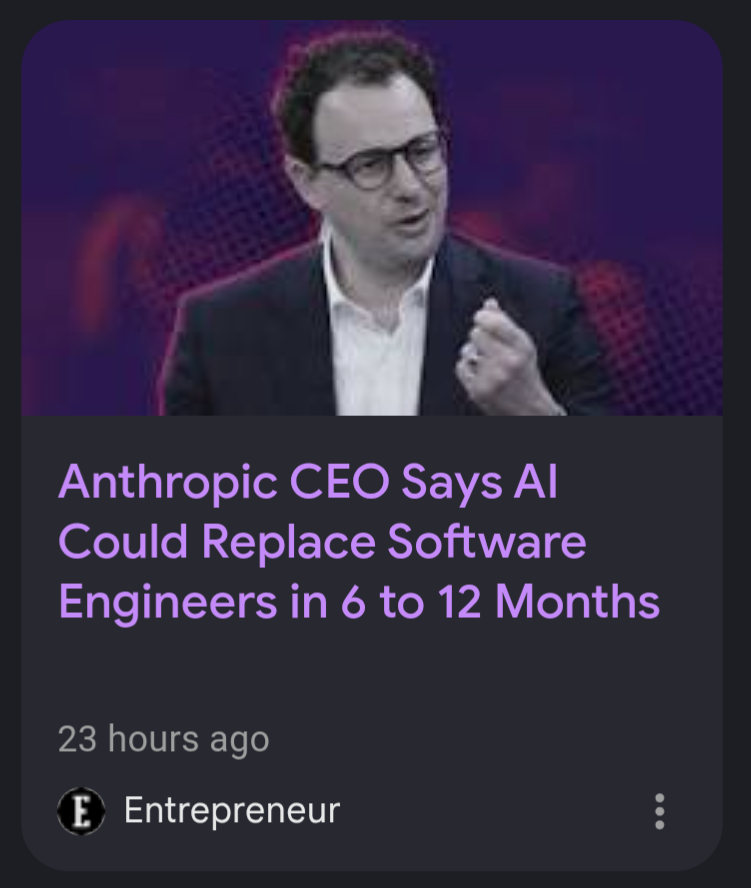Viewport: 751px width, 888px height.
Task: Open the three-dot more options menu
Action: pos(659,812)
